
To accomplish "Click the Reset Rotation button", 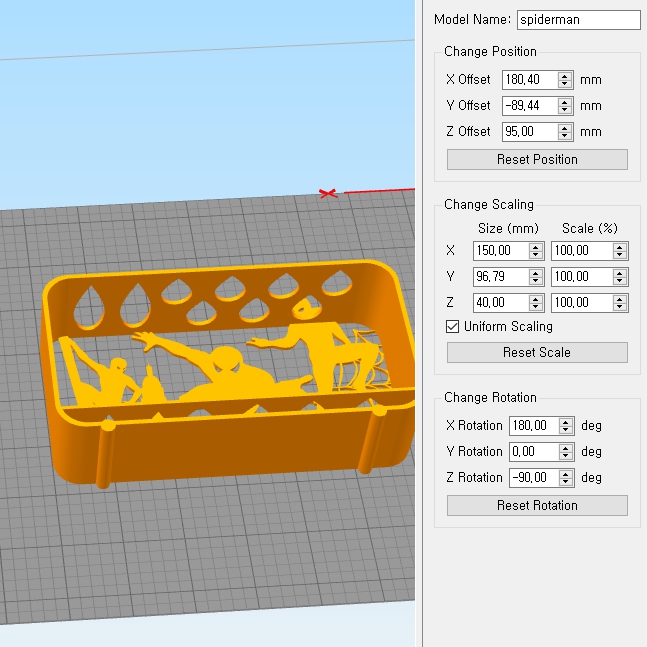I will (537, 505).
